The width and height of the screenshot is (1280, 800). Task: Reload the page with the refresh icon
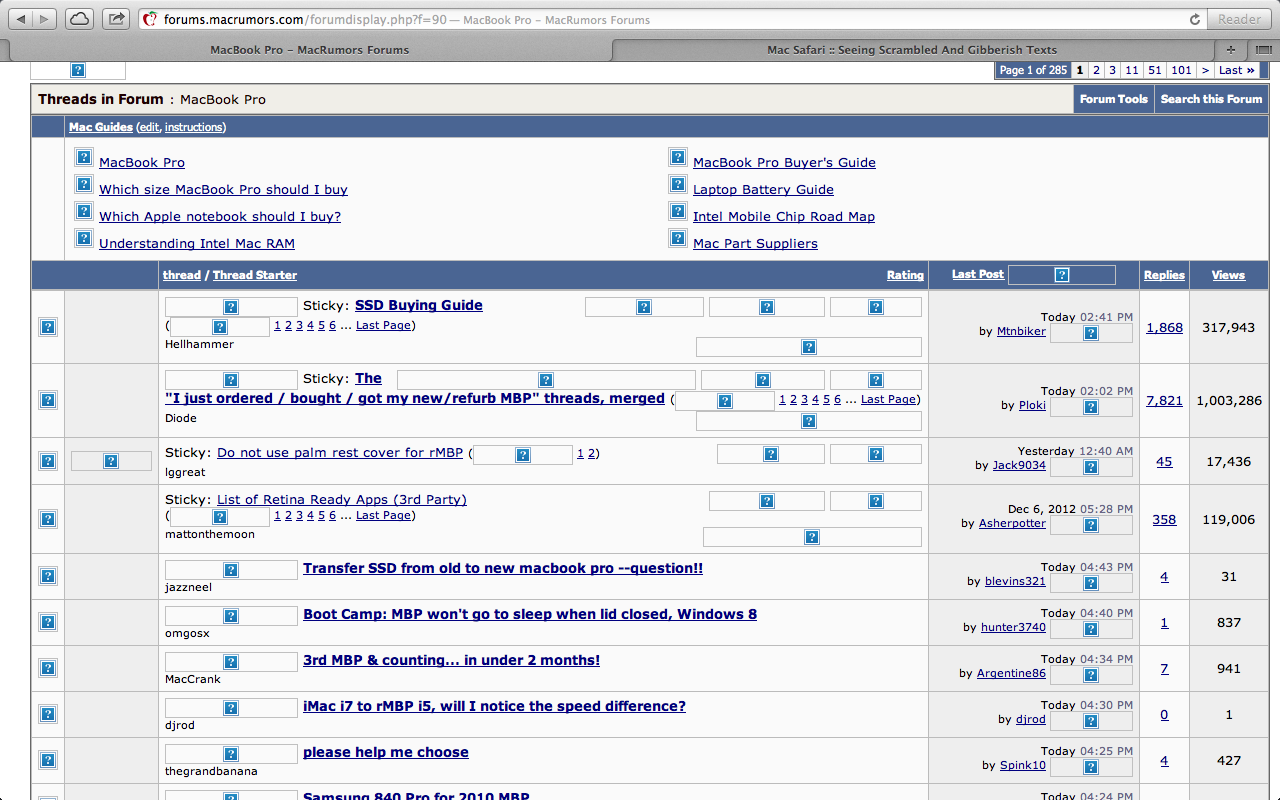(1194, 19)
